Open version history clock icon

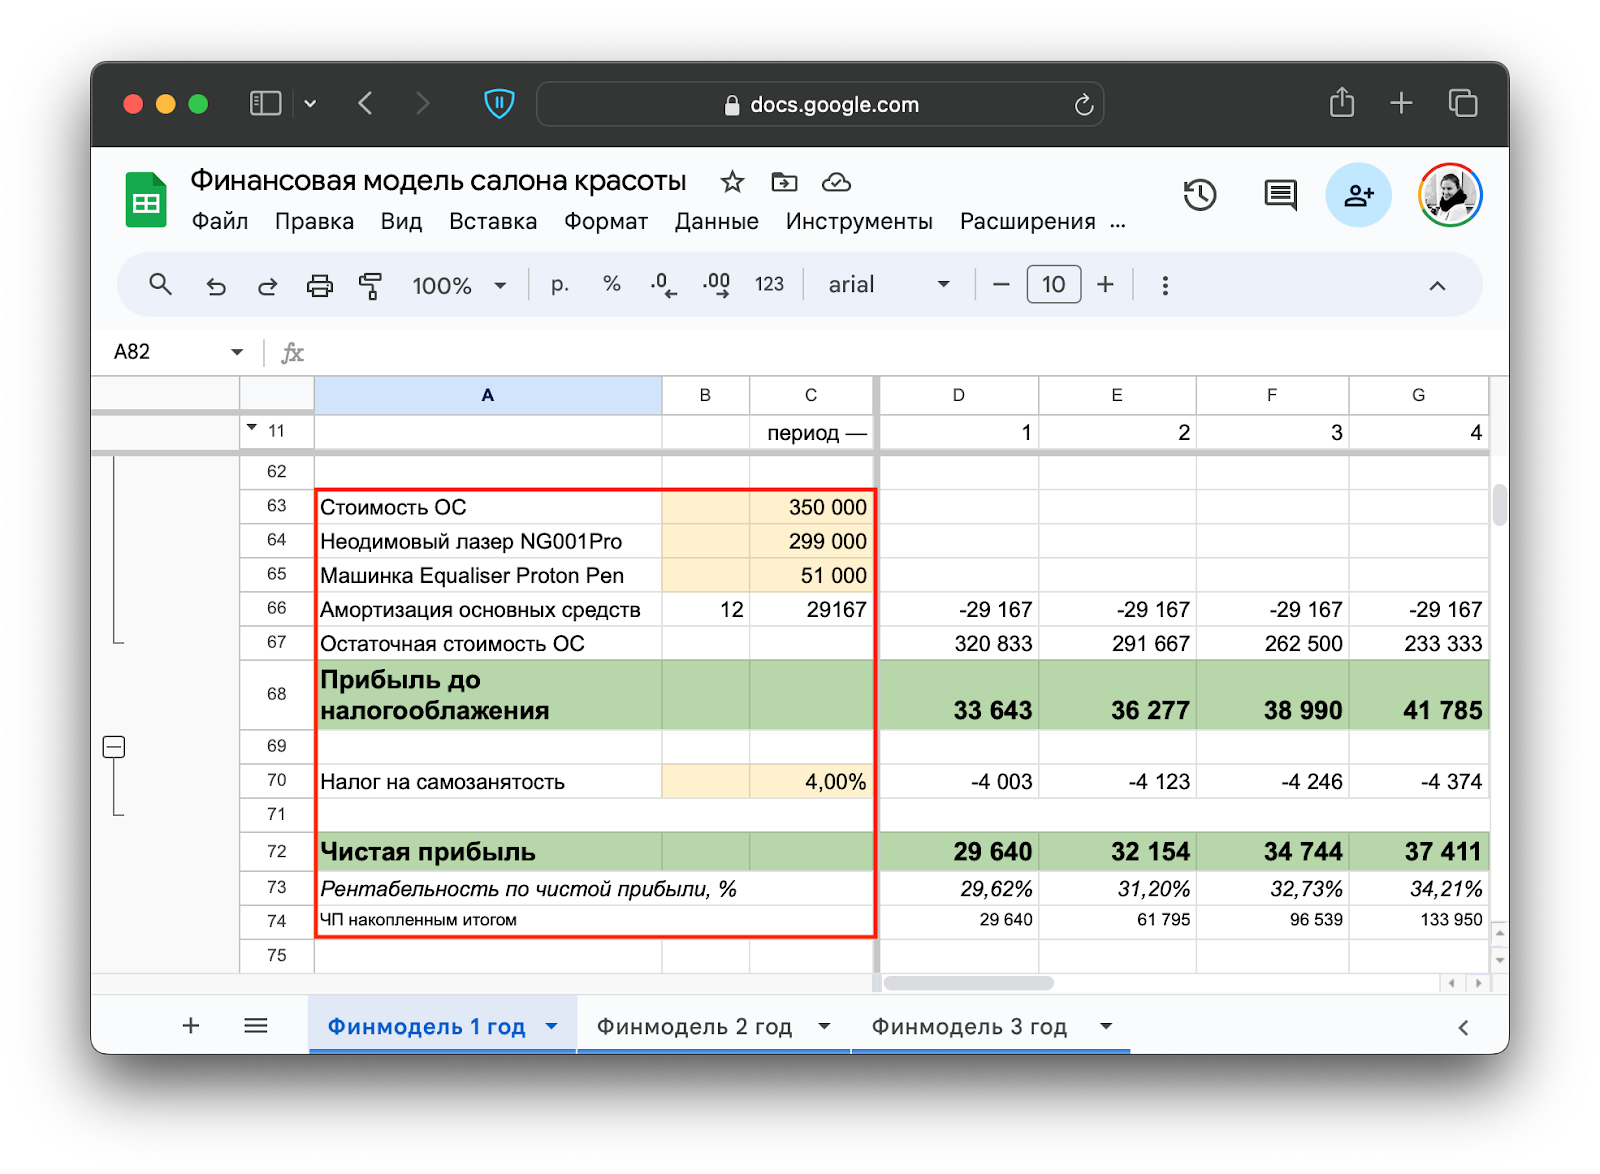[1199, 195]
